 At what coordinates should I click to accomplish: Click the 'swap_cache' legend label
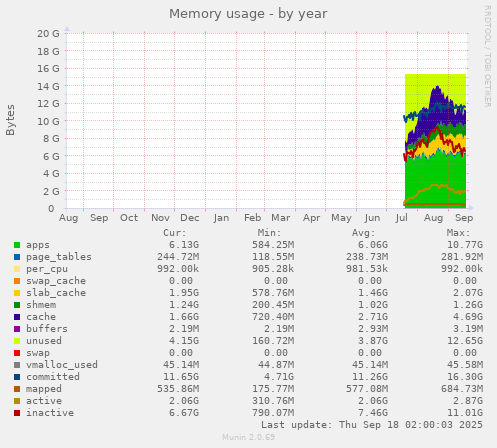coord(56,281)
